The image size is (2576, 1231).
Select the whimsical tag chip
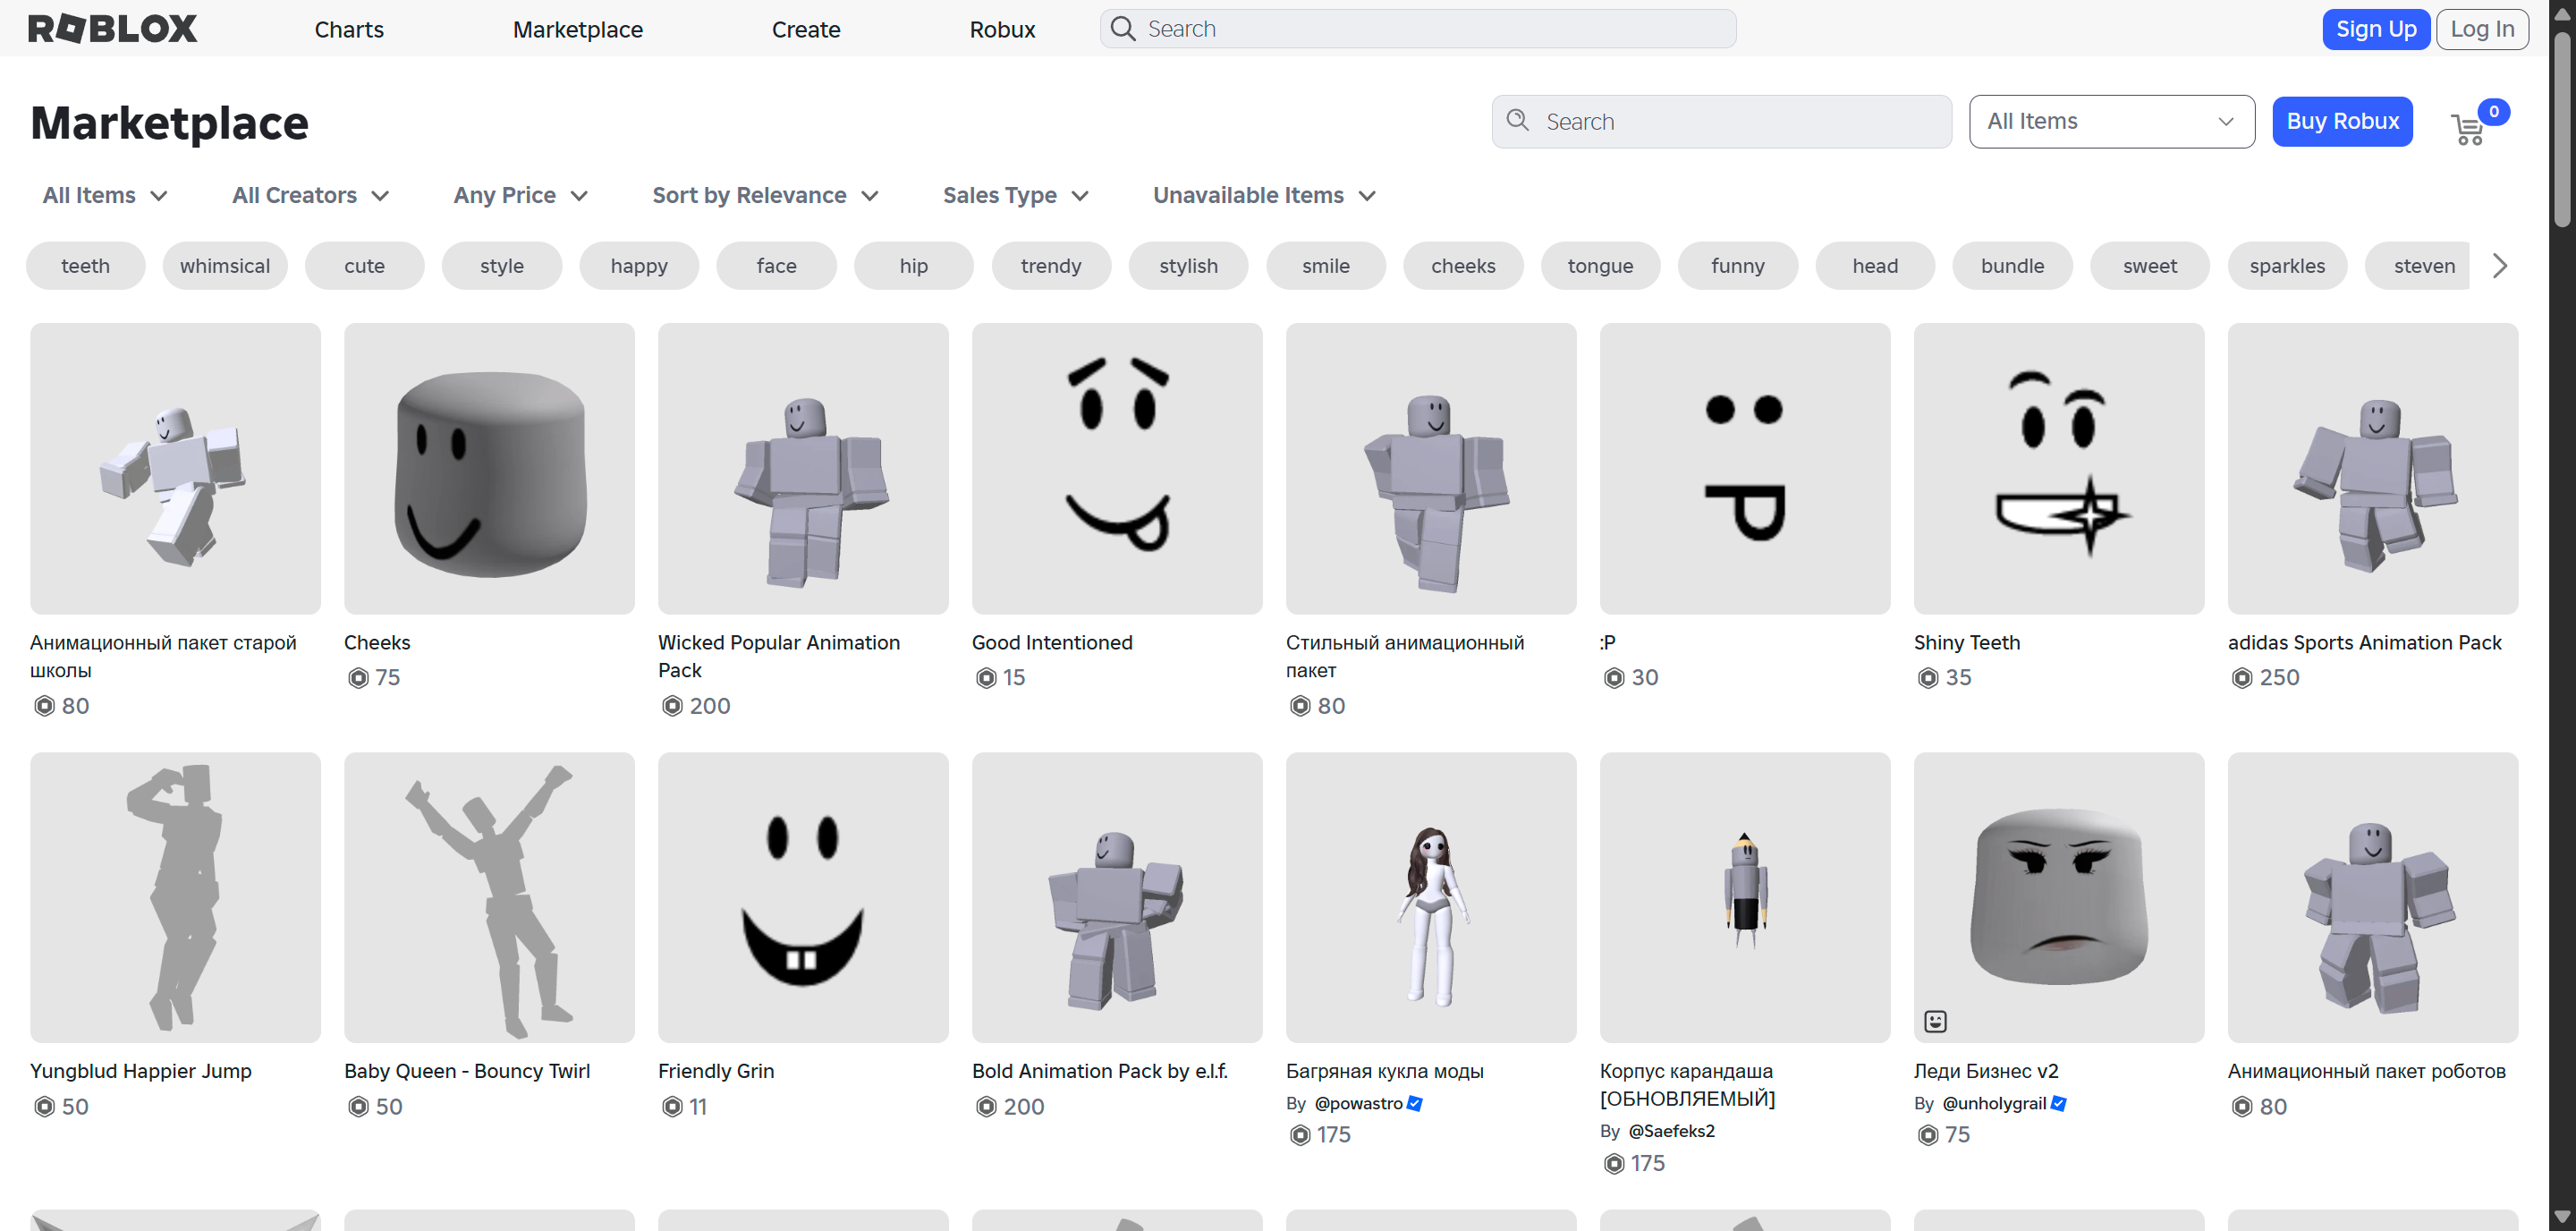pyautogui.click(x=225, y=266)
